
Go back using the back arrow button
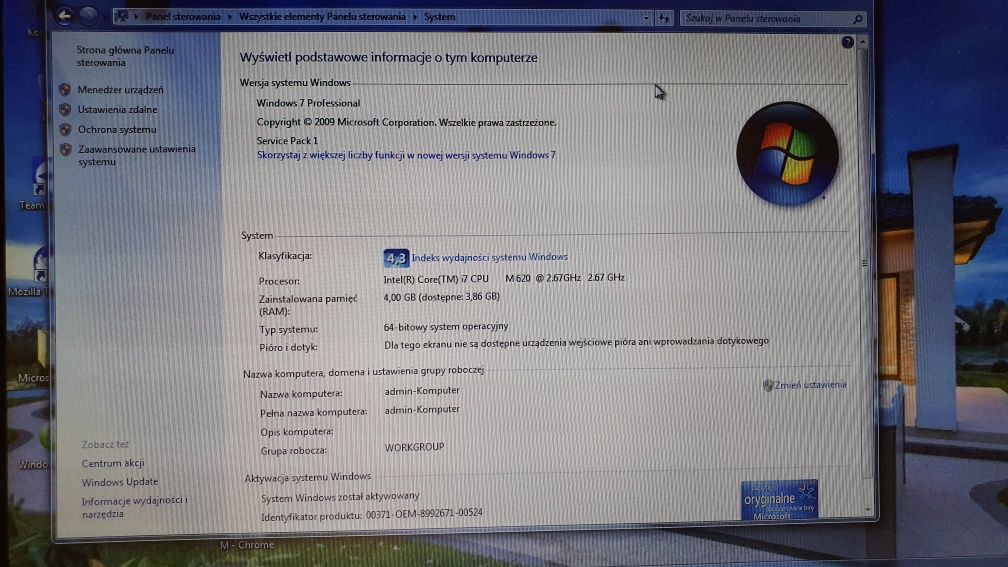click(x=64, y=15)
